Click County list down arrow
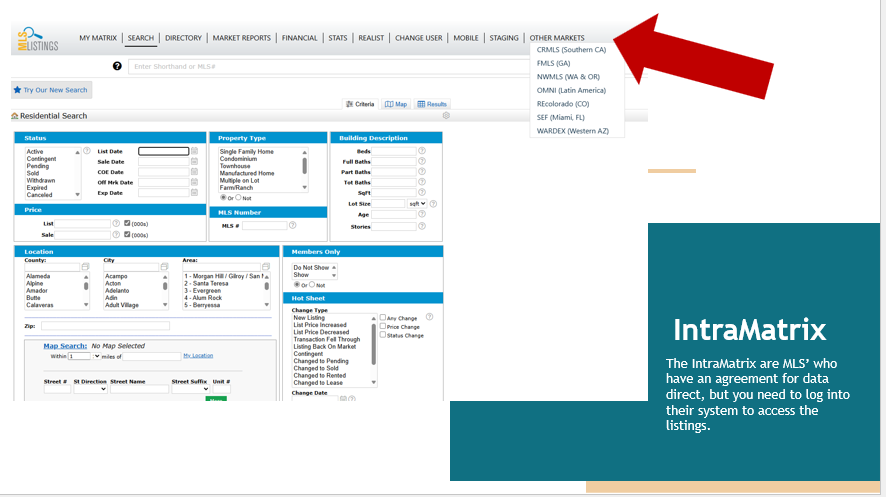Viewport: 886px width, 497px height. coord(86,305)
